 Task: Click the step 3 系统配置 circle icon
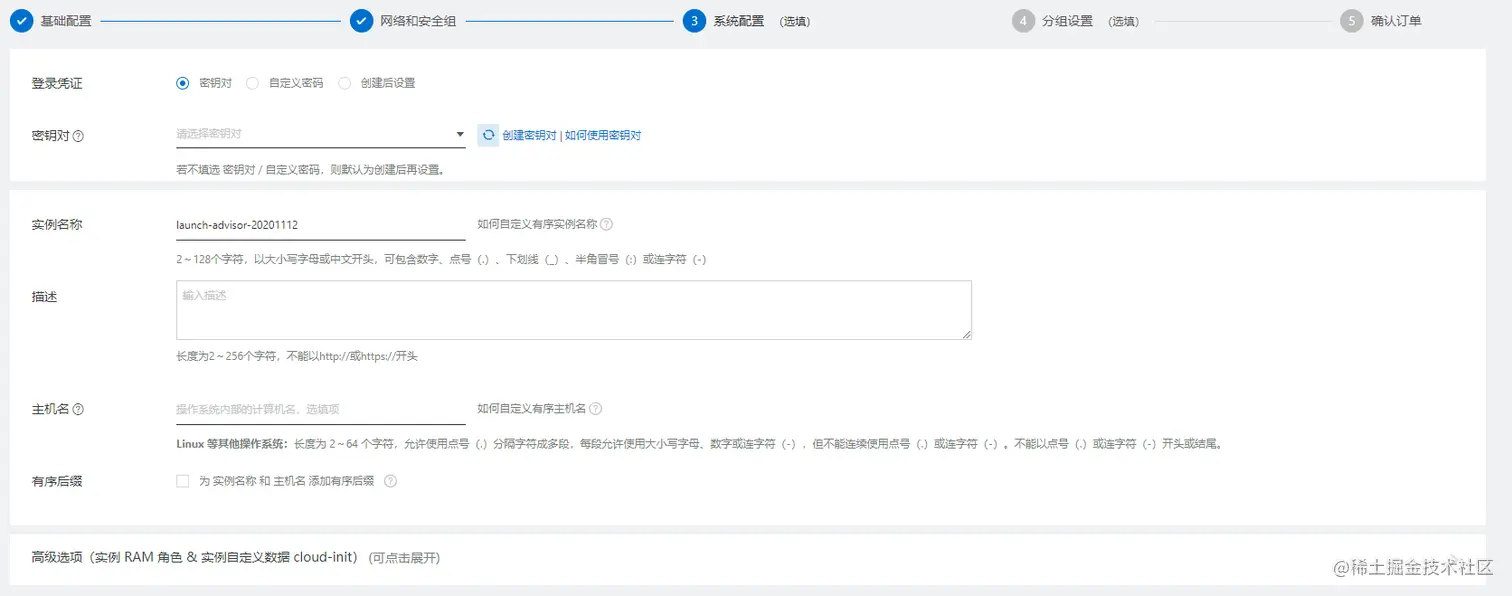695,21
